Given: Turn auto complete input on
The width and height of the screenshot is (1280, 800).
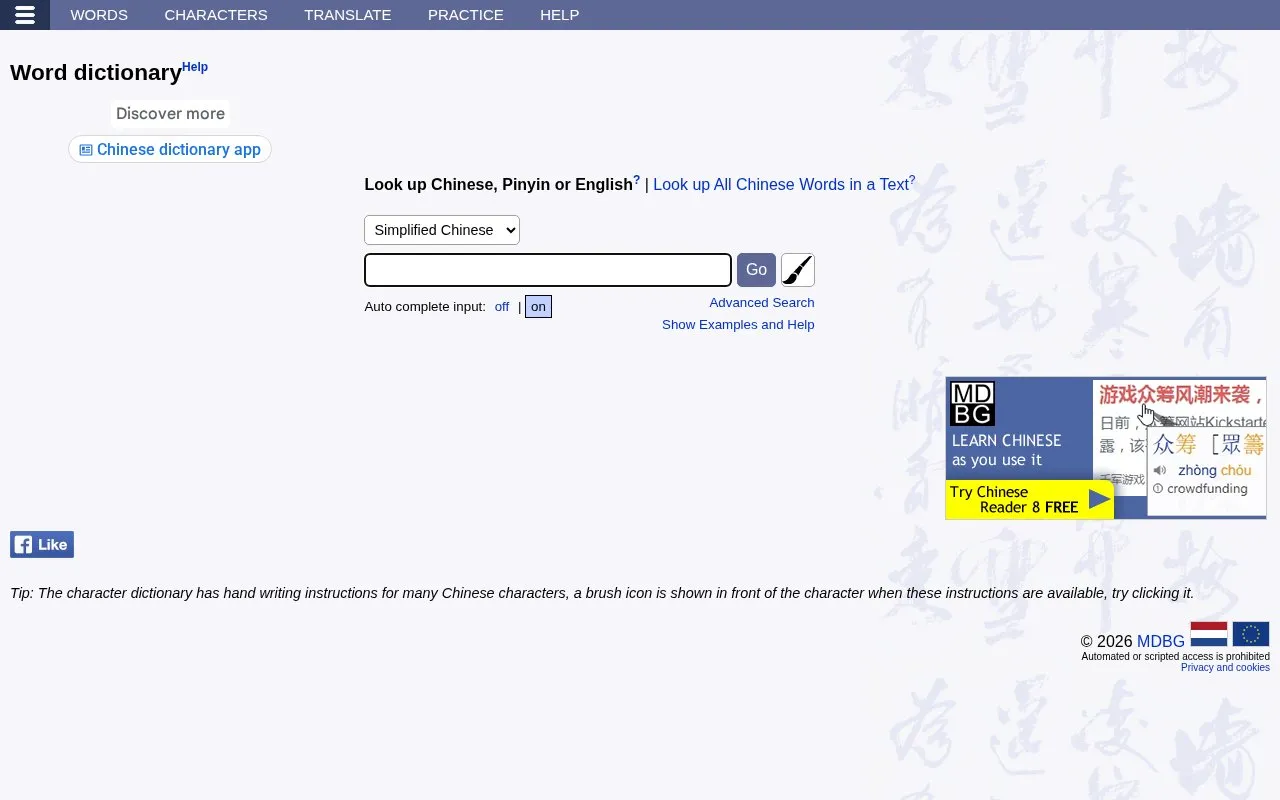Looking at the screenshot, I should pyautogui.click(x=538, y=307).
